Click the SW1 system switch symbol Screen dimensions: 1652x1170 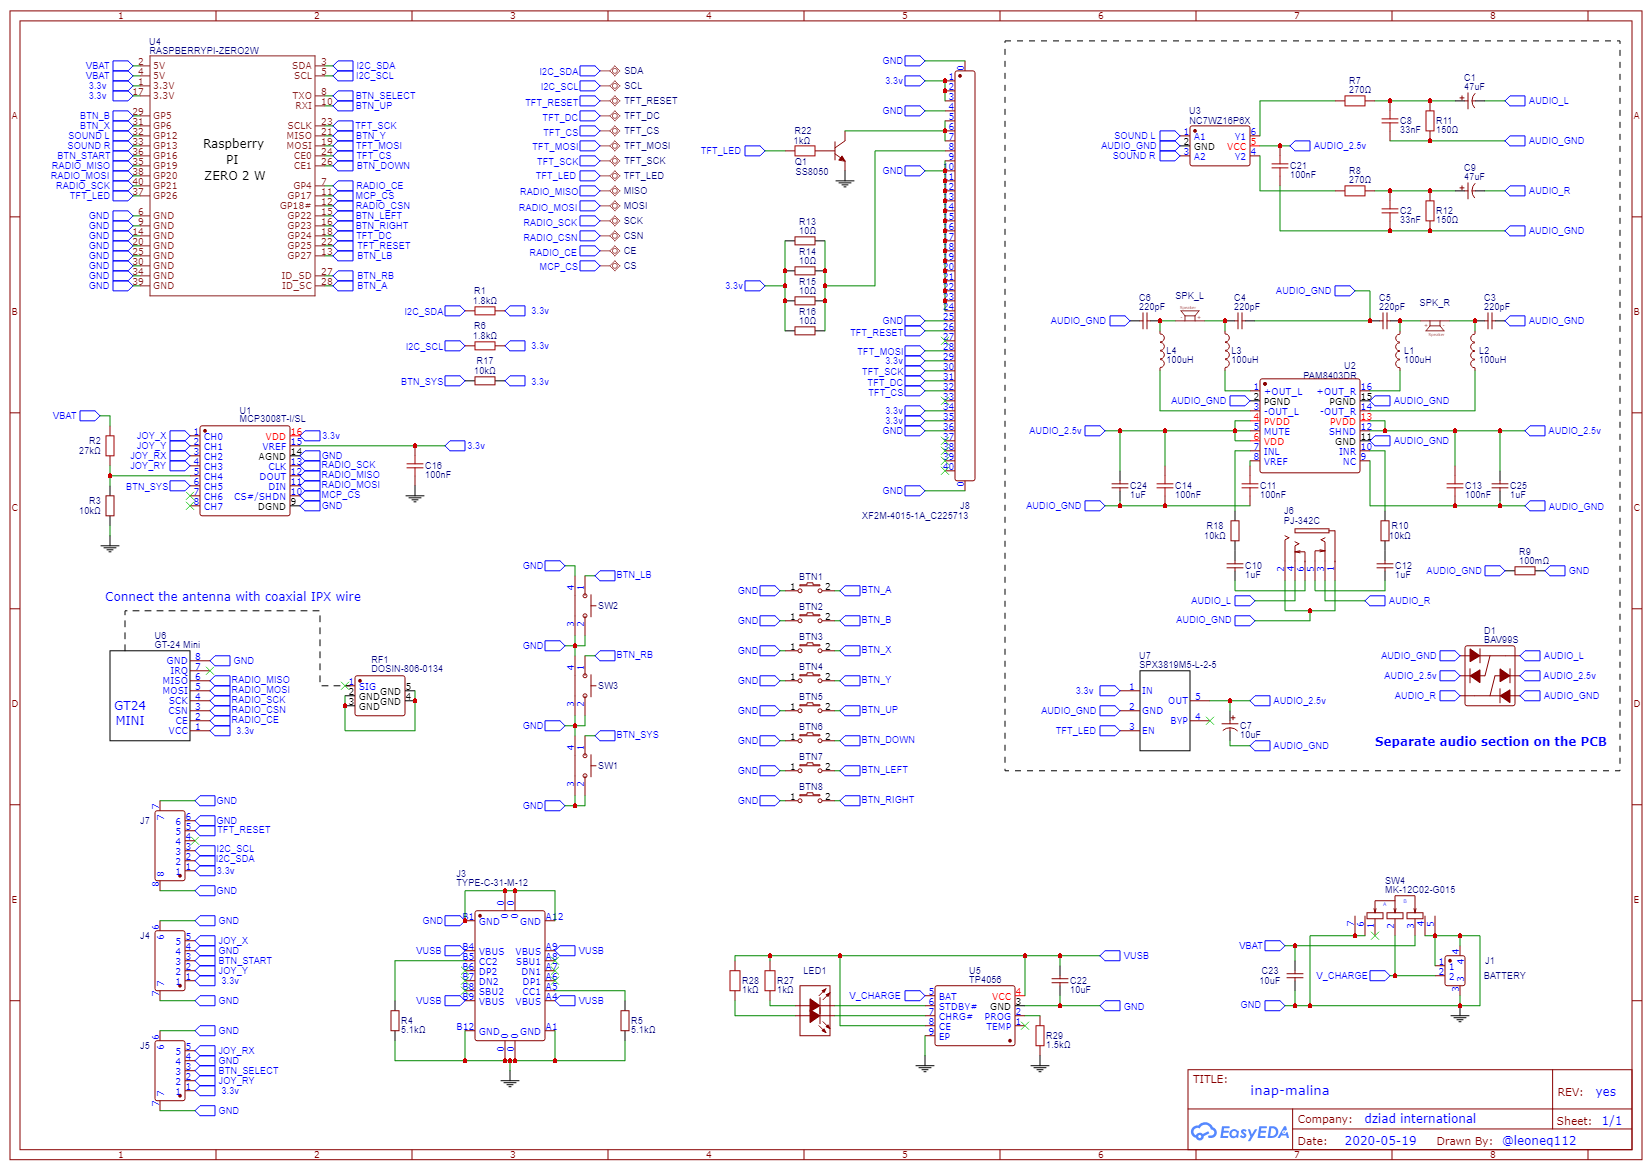[x=582, y=765]
